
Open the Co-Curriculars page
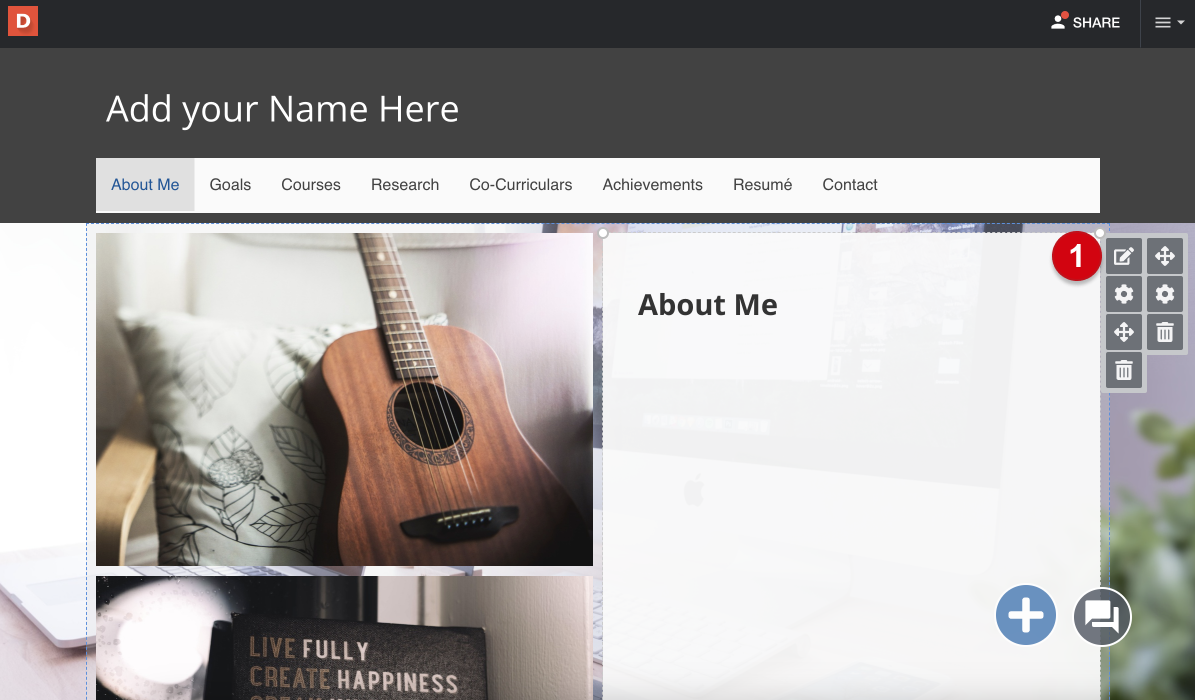click(521, 185)
